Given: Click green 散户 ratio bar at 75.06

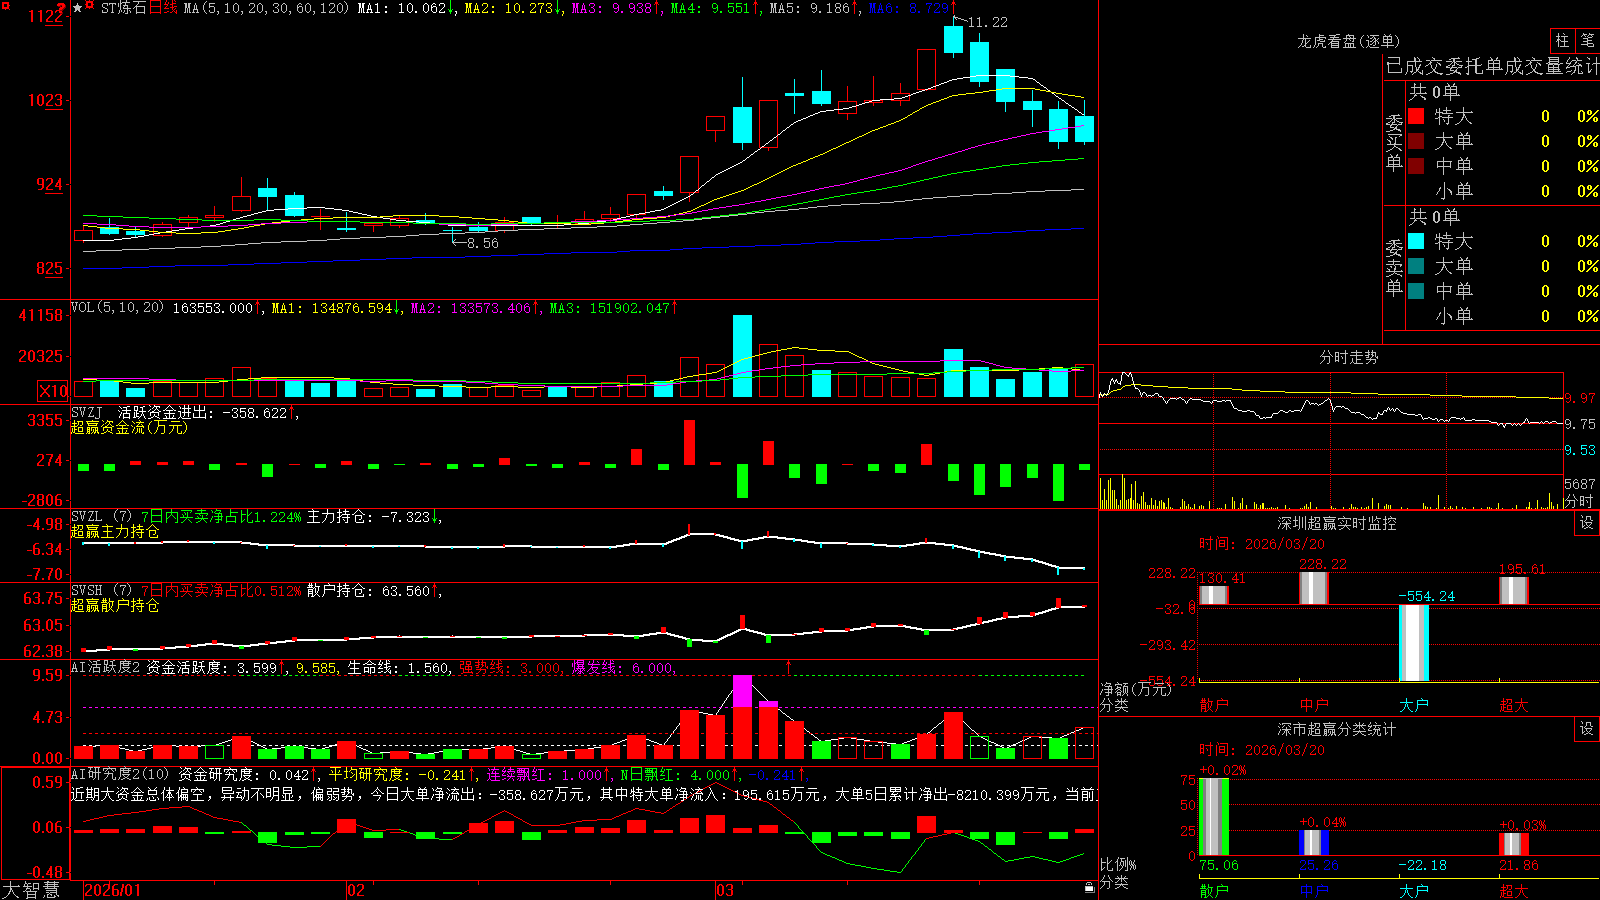Looking at the screenshot, I should 1214,816.
